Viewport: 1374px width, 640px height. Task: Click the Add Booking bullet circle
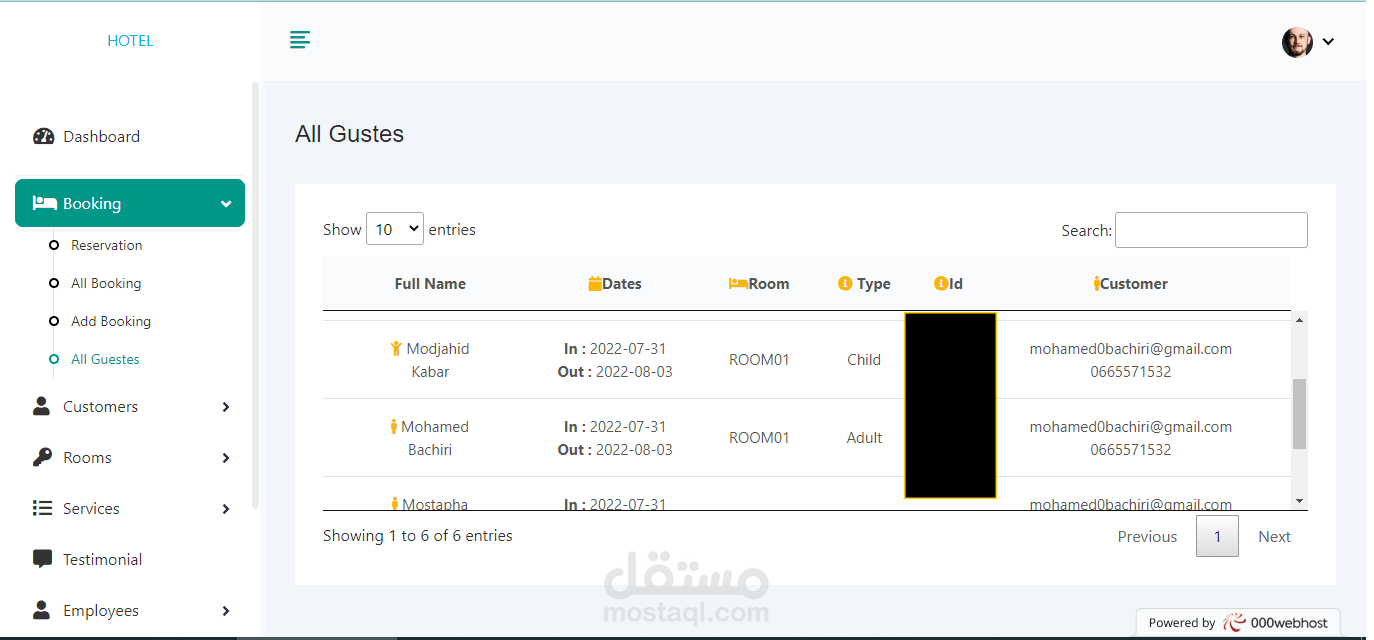point(54,321)
